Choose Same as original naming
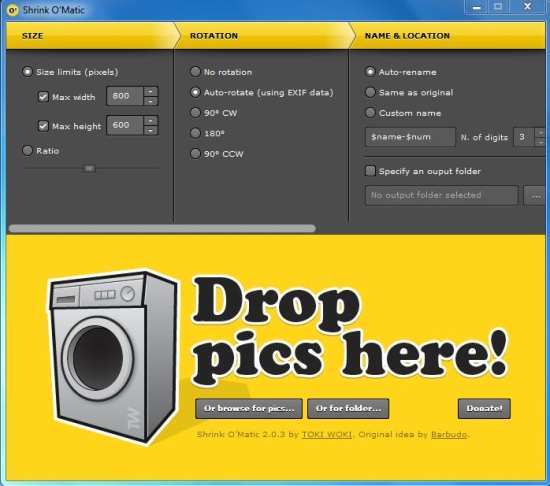550x486 pixels. click(x=370, y=92)
